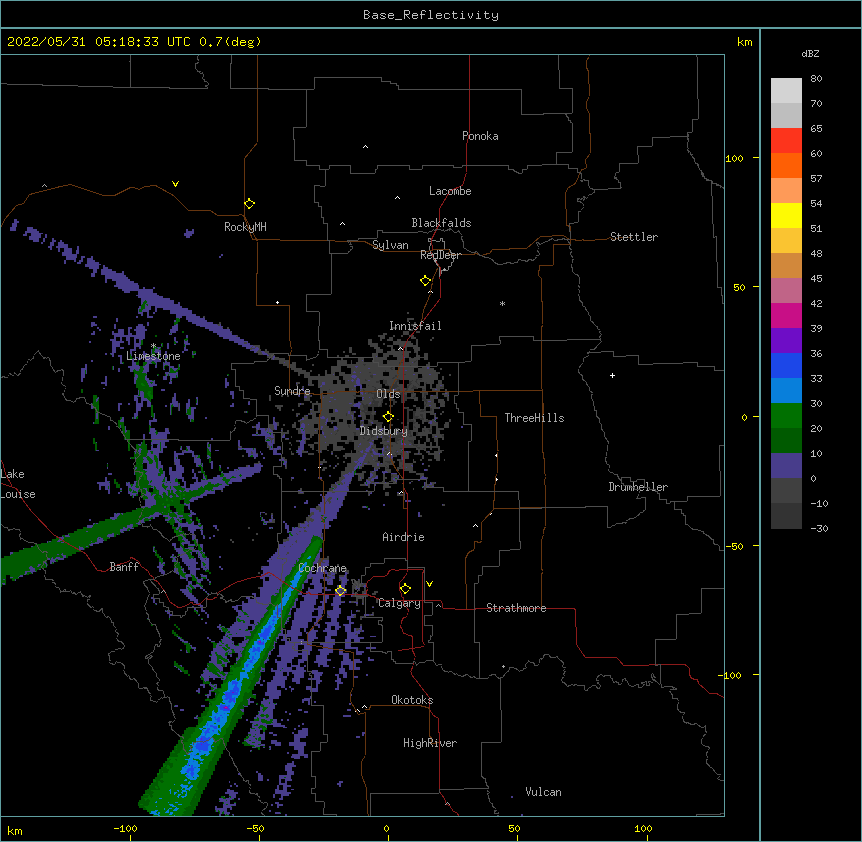This screenshot has width=862, height=842.
Task: Click the yellow diamond marker beside RockyMH
Action: click(x=250, y=204)
